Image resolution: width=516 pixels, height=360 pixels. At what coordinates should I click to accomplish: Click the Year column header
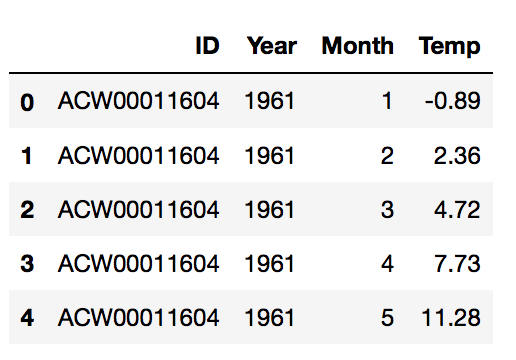pos(272,46)
